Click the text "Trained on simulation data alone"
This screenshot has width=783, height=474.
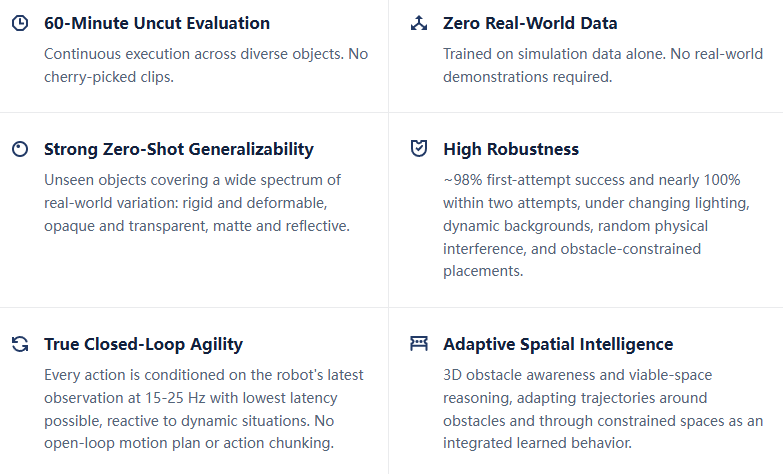554,54
